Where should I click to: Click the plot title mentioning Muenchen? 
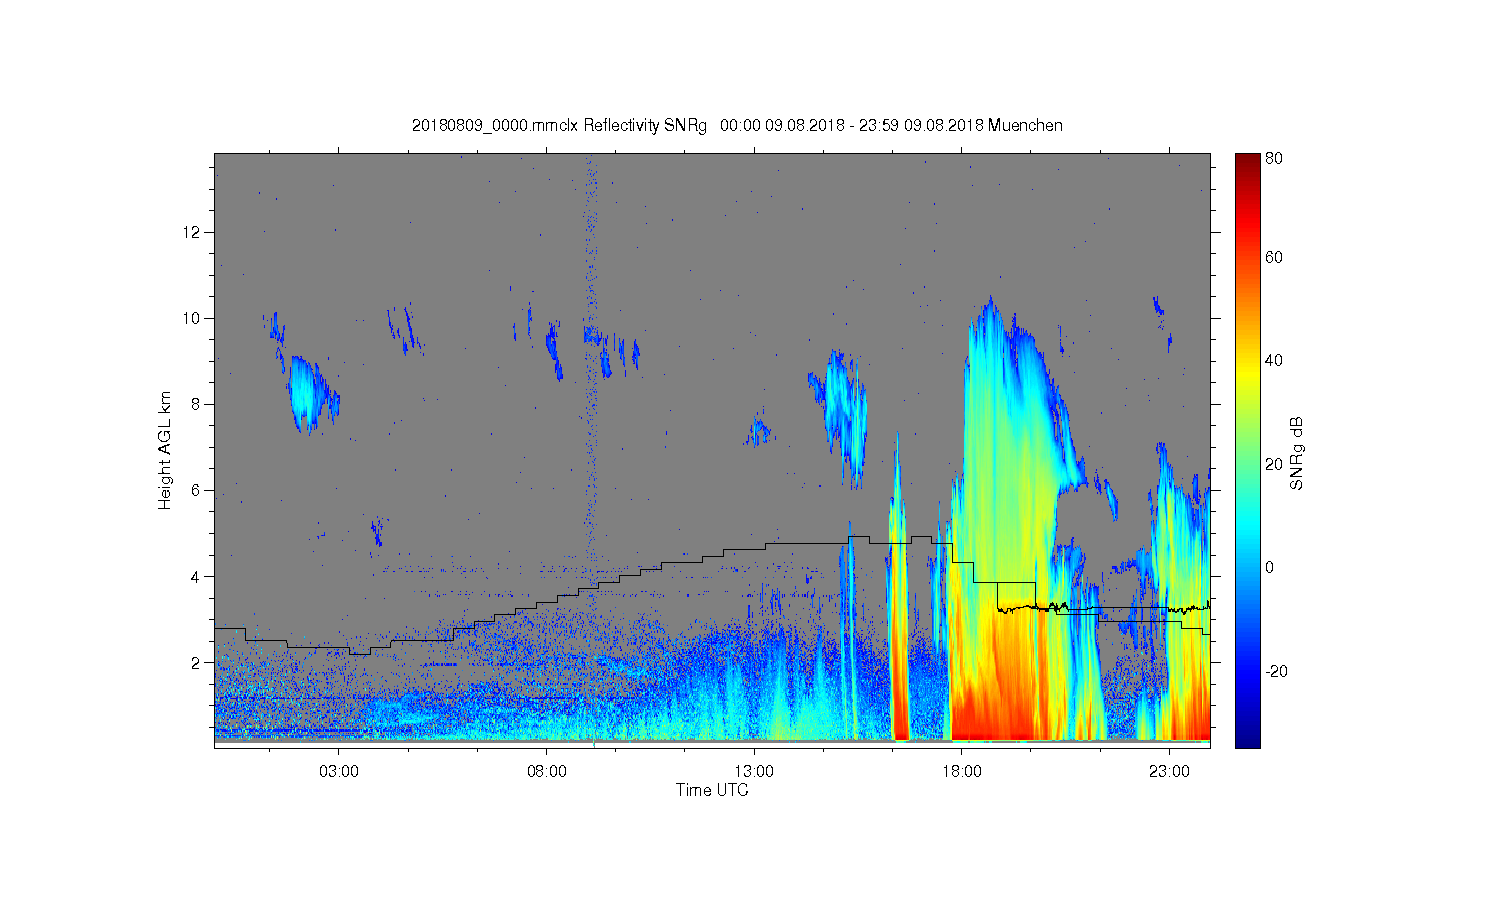point(737,125)
